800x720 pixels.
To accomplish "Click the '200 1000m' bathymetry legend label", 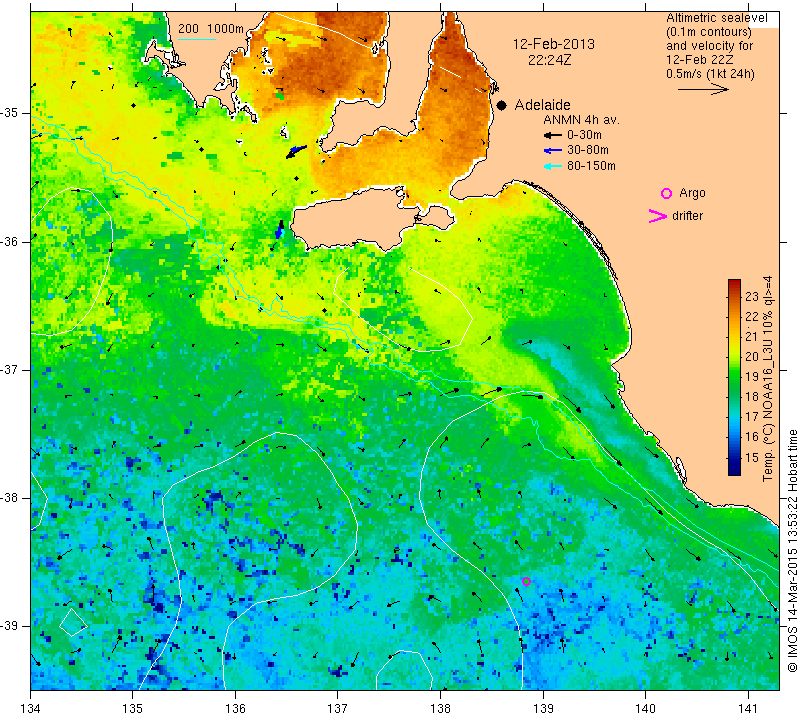I will pyautogui.click(x=211, y=29).
